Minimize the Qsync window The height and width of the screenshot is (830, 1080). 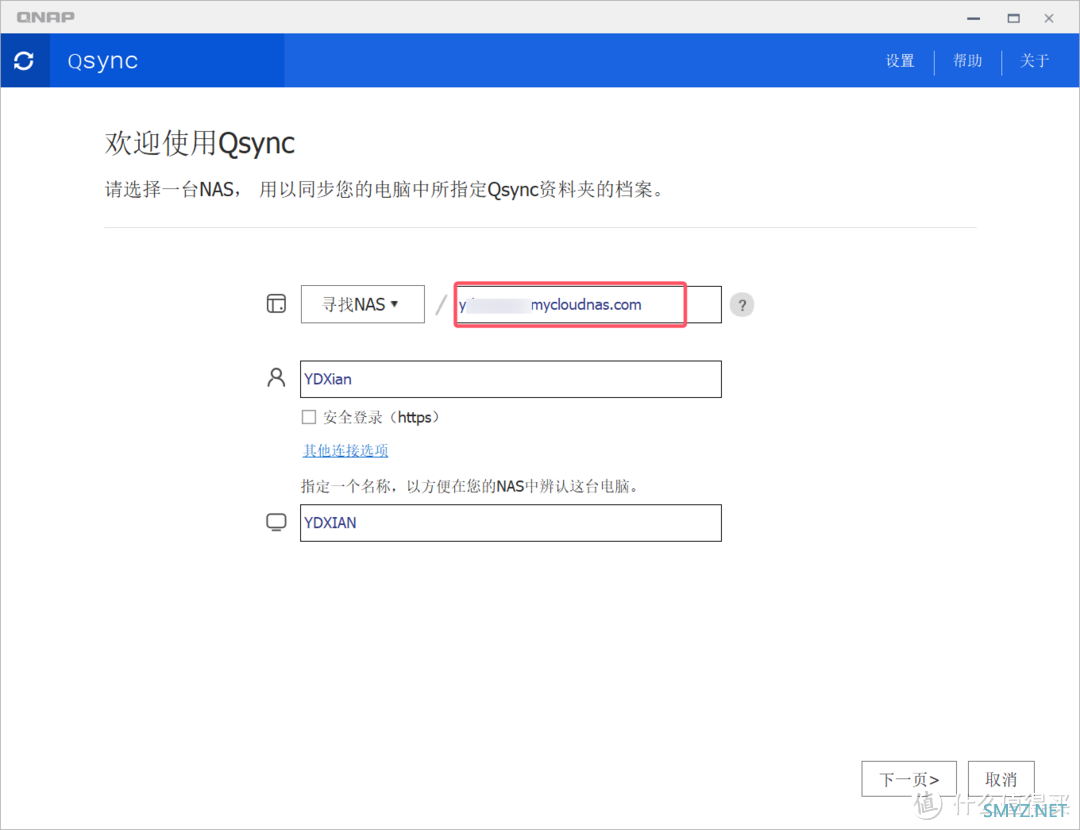[x=973, y=18]
